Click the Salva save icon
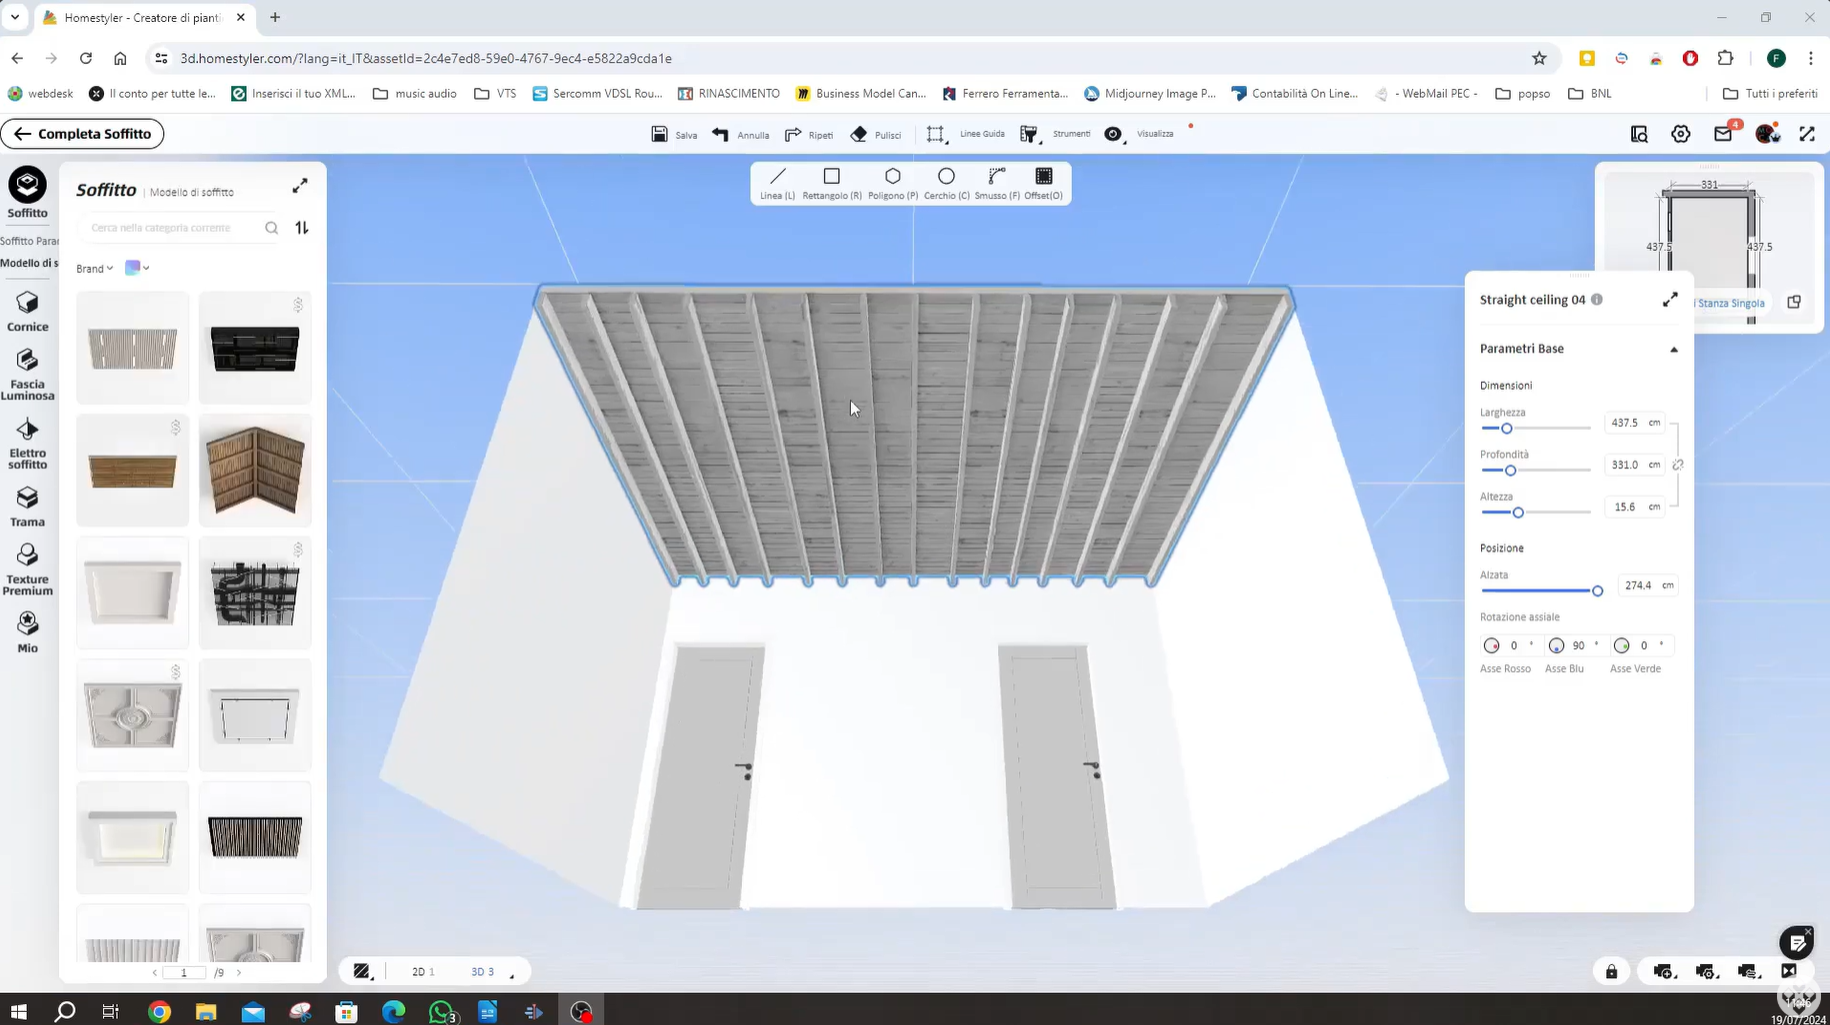1830x1025 pixels. (x=660, y=134)
